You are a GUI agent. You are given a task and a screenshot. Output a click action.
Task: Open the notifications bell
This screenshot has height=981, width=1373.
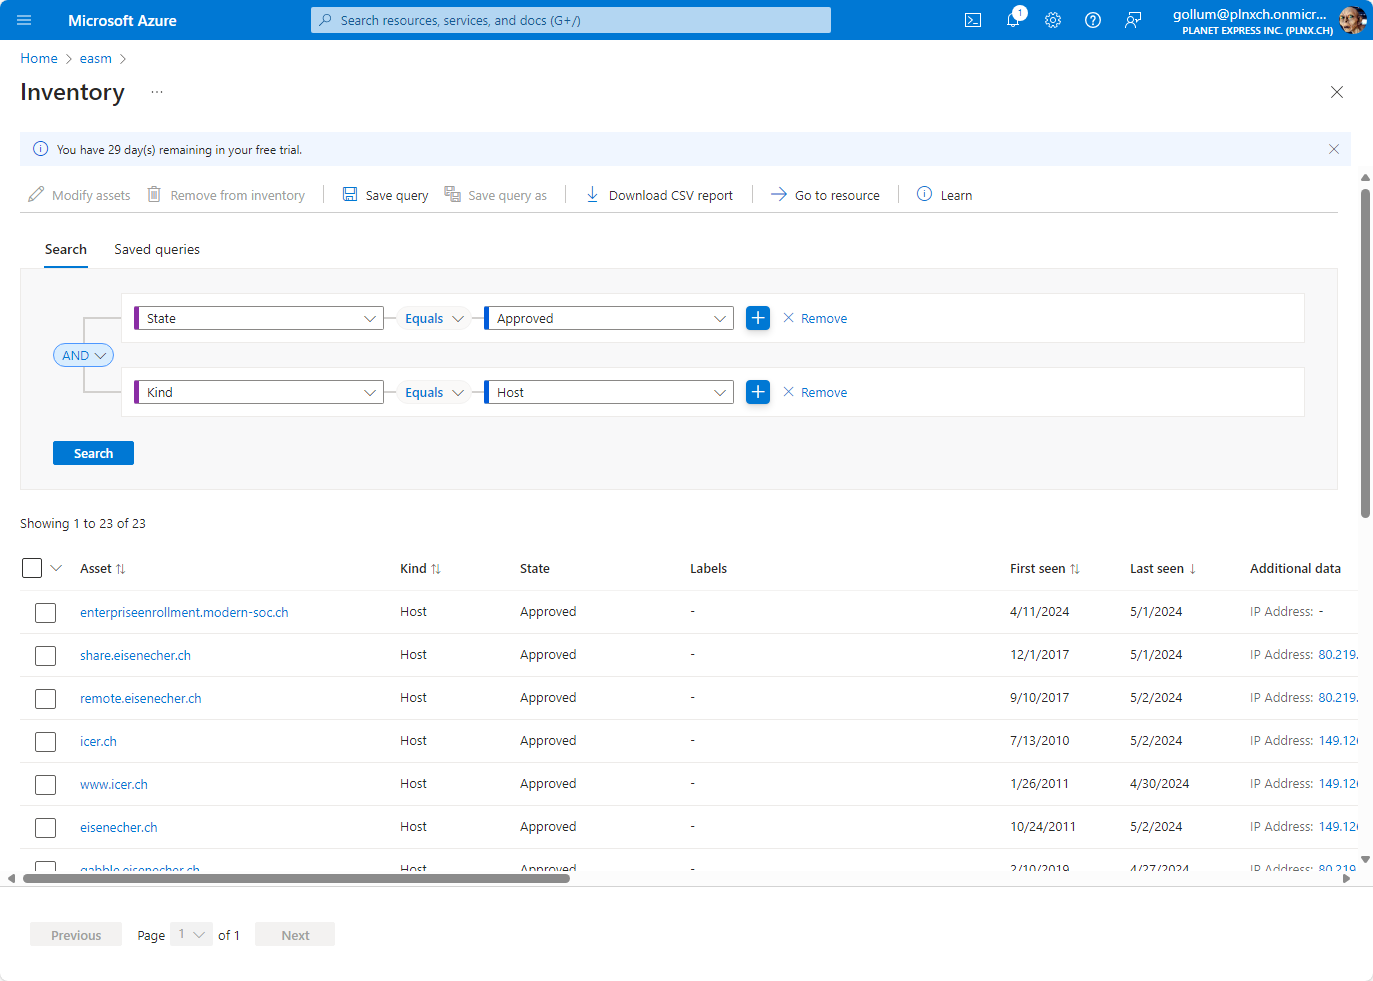[1013, 20]
